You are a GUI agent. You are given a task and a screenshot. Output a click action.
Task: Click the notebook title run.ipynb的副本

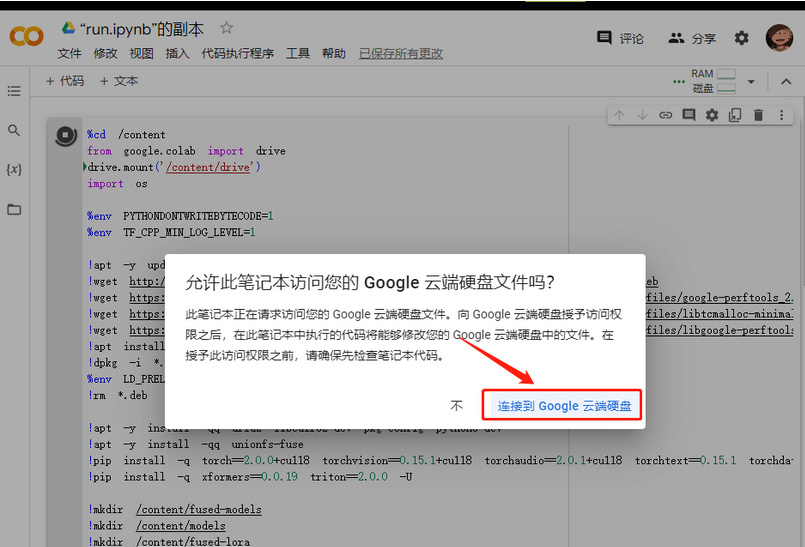pos(142,29)
